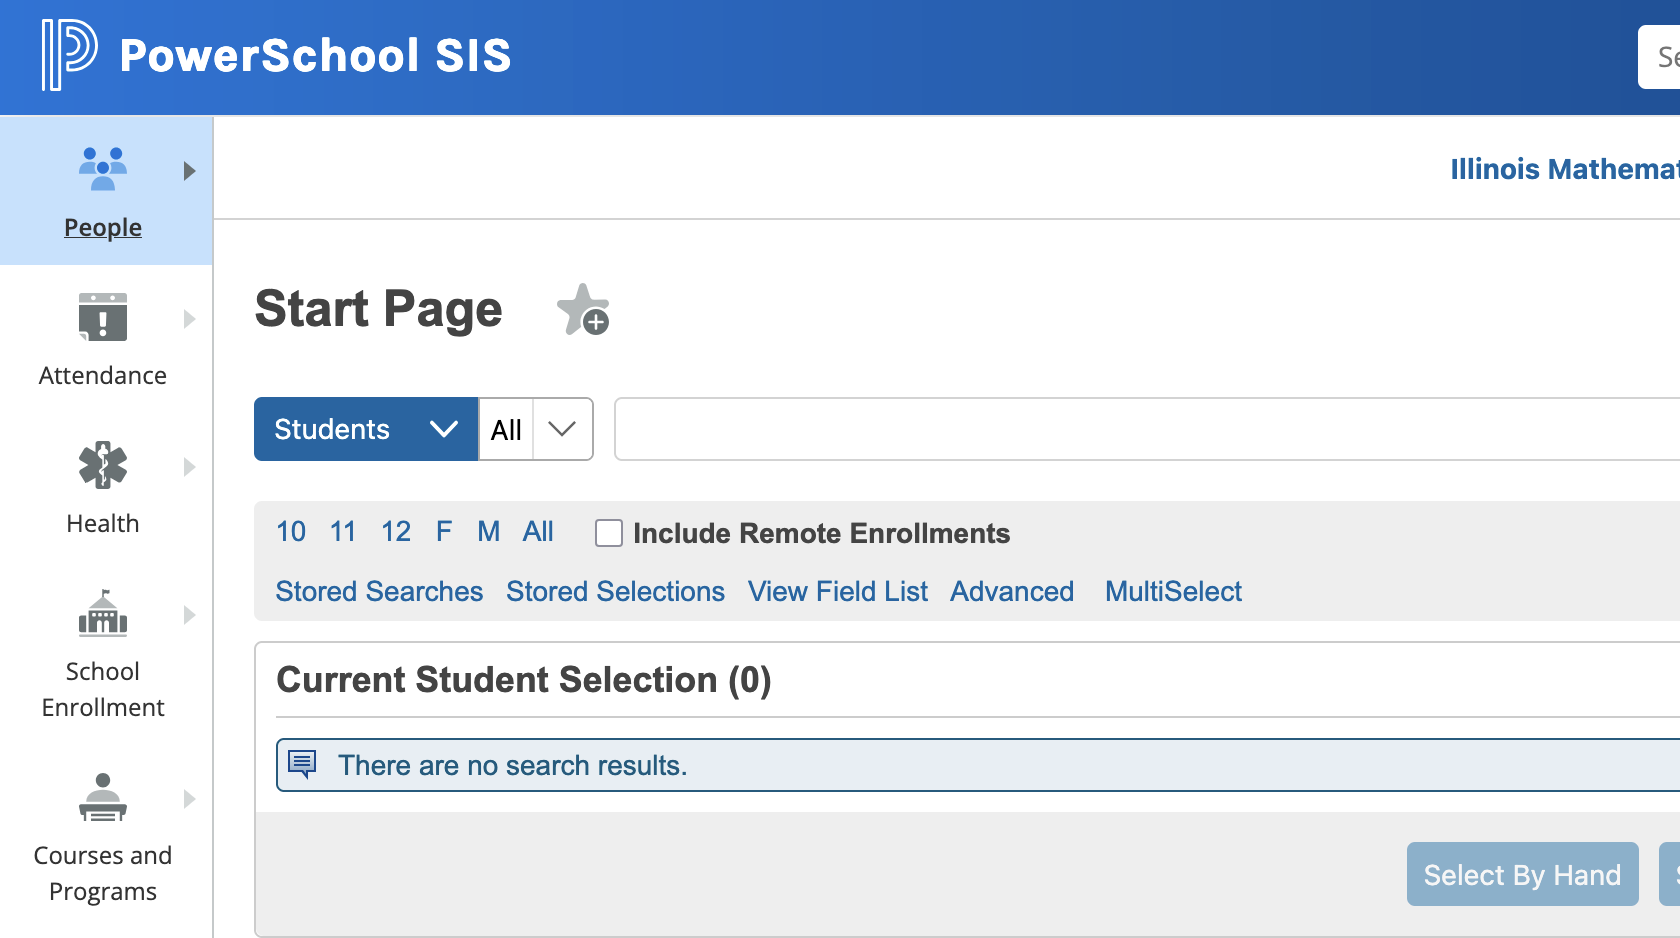Click the Select By Hand button

click(1522, 874)
